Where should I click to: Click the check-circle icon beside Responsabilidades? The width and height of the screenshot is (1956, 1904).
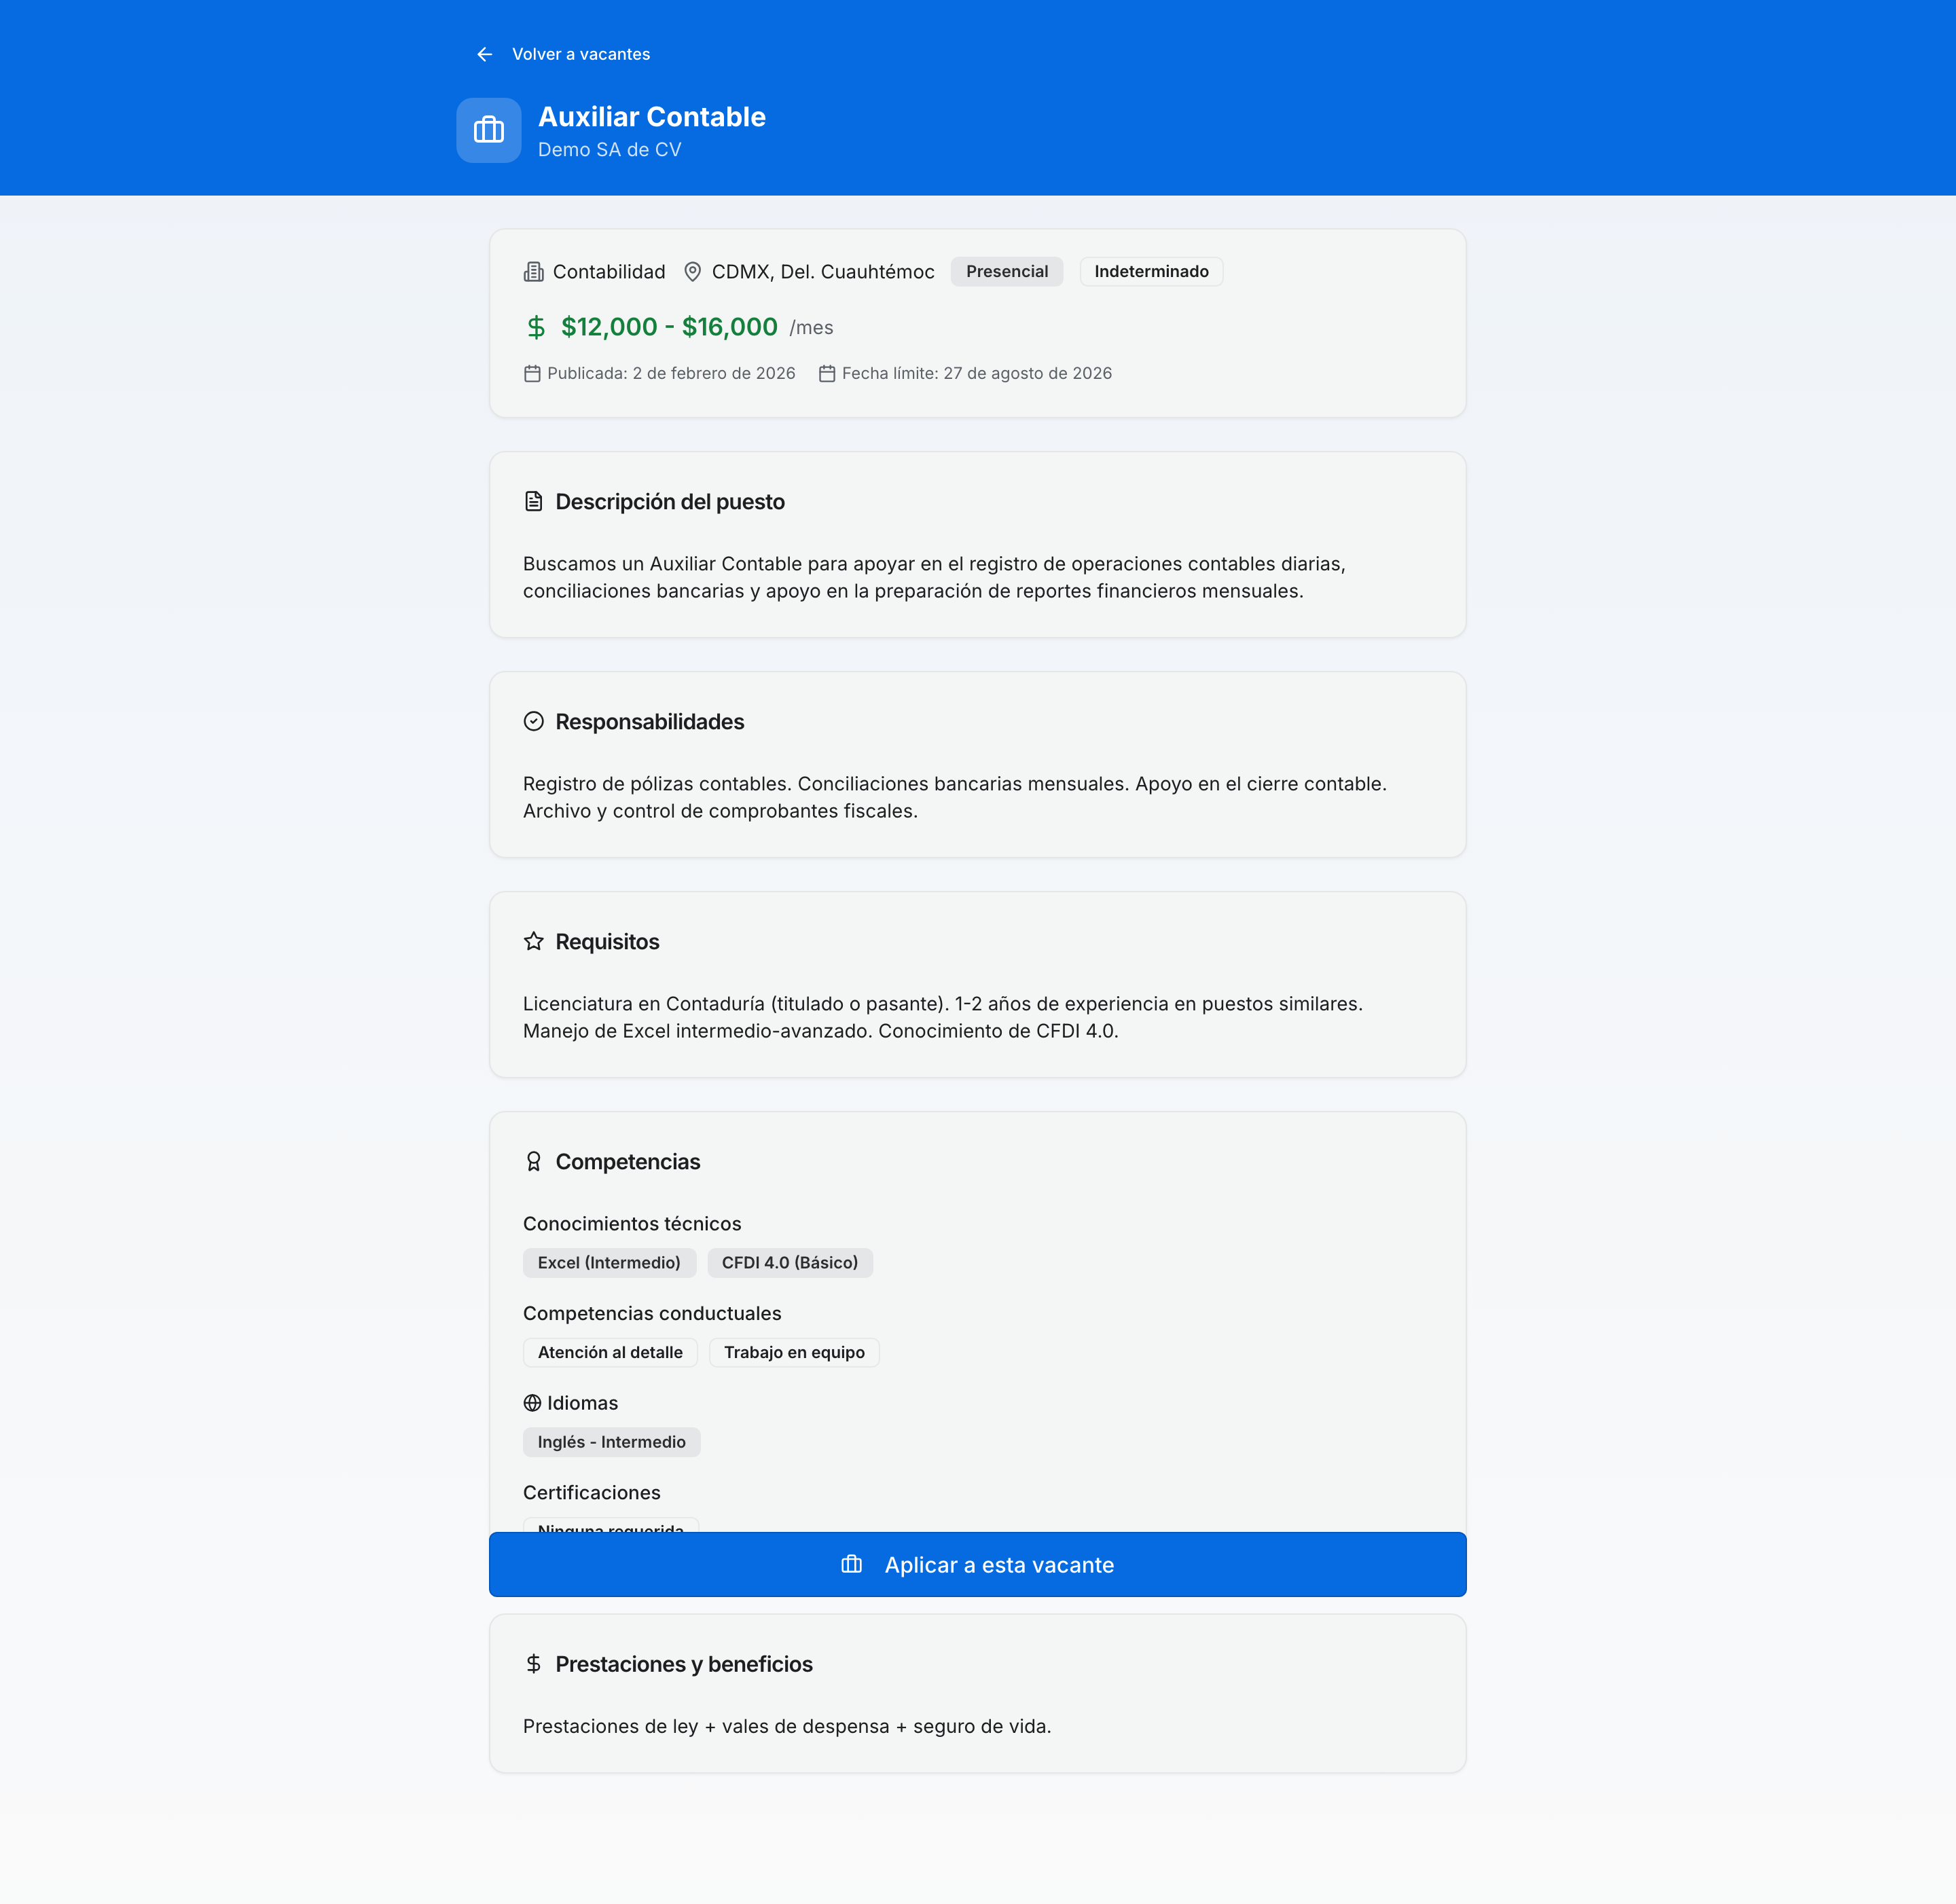pyautogui.click(x=534, y=722)
